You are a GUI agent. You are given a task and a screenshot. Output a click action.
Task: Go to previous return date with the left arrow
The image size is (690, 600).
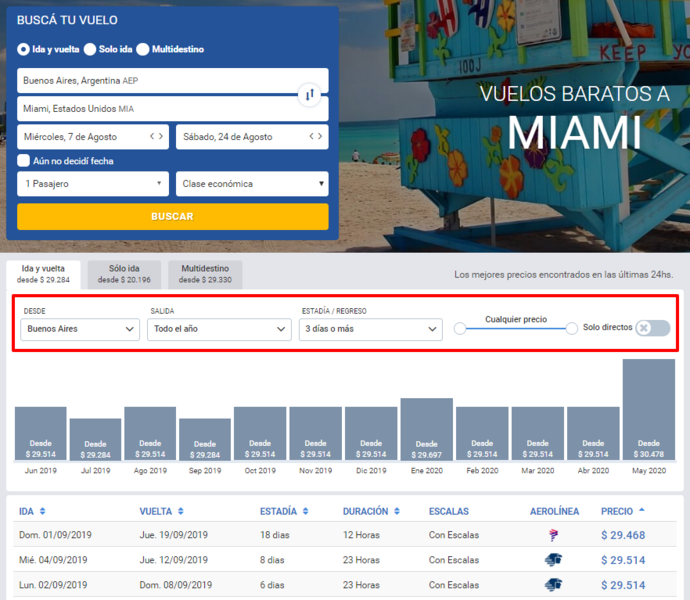[x=311, y=136]
